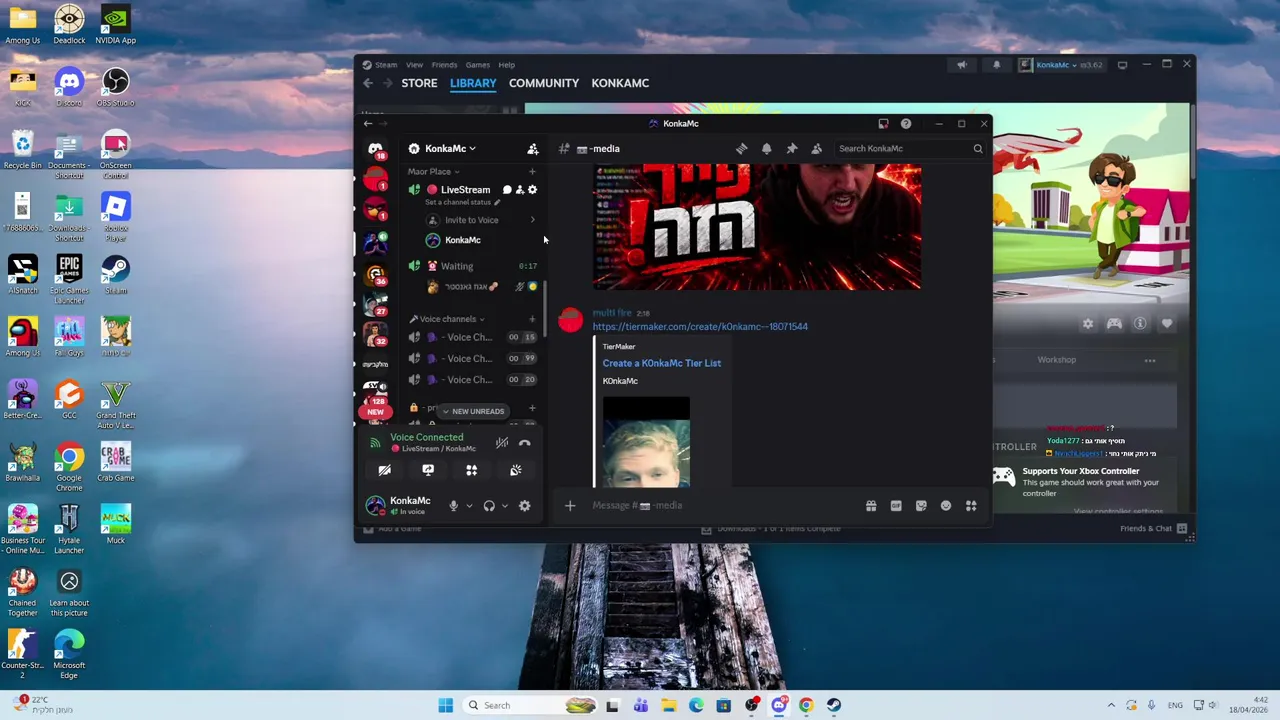The width and height of the screenshot is (1280, 720).
Task: Join voice channel with 99 limit
Action: tap(473, 358)
